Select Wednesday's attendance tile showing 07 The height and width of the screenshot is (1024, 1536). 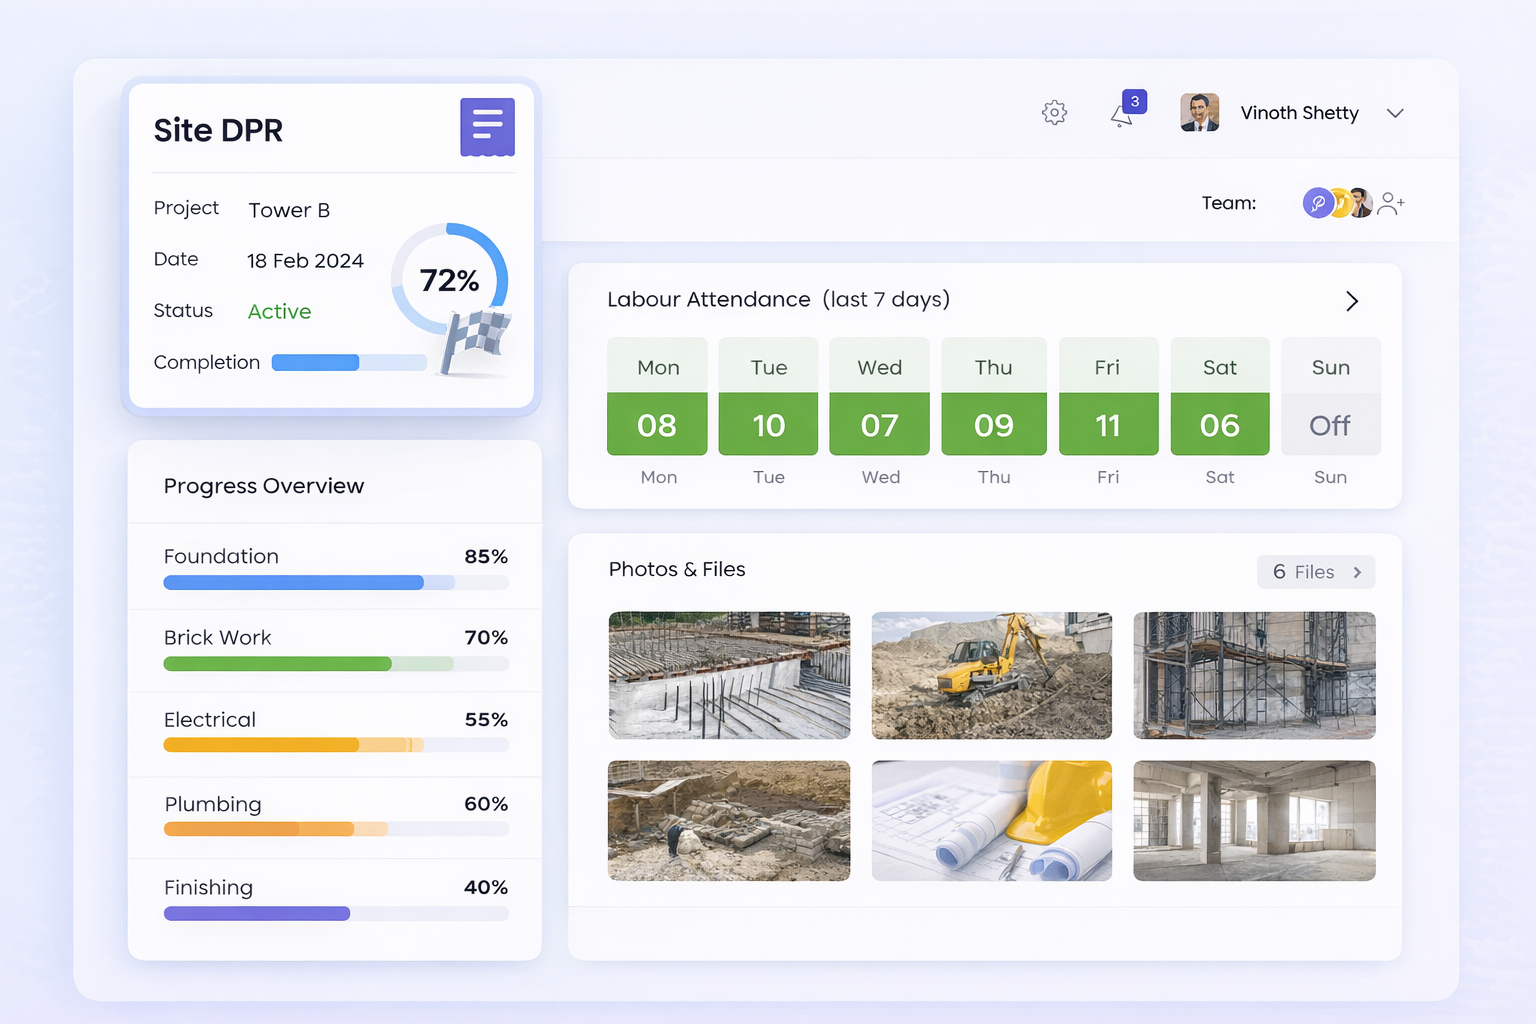click(879, 396)
